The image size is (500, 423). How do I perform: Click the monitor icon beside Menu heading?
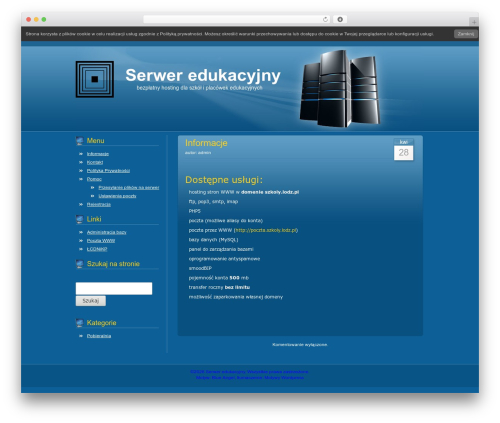tap(79, 141)
